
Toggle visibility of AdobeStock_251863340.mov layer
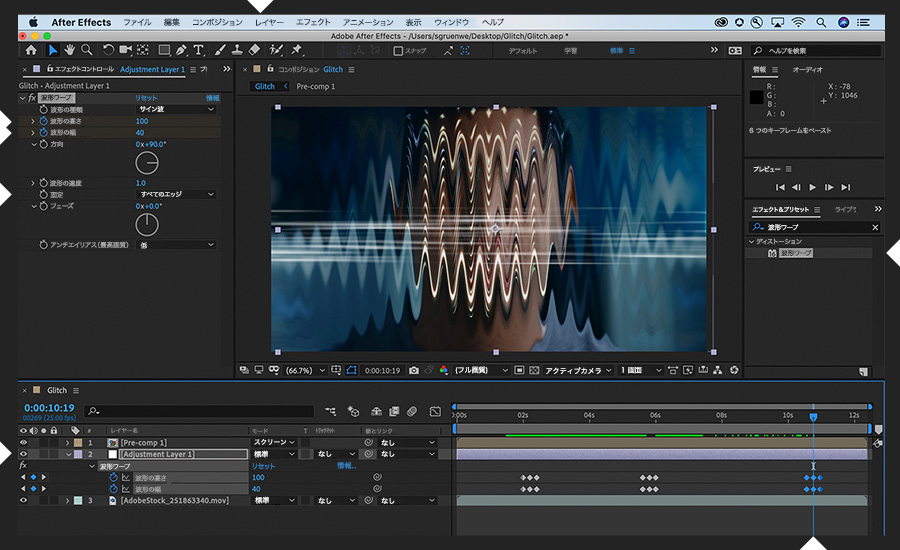23,500
